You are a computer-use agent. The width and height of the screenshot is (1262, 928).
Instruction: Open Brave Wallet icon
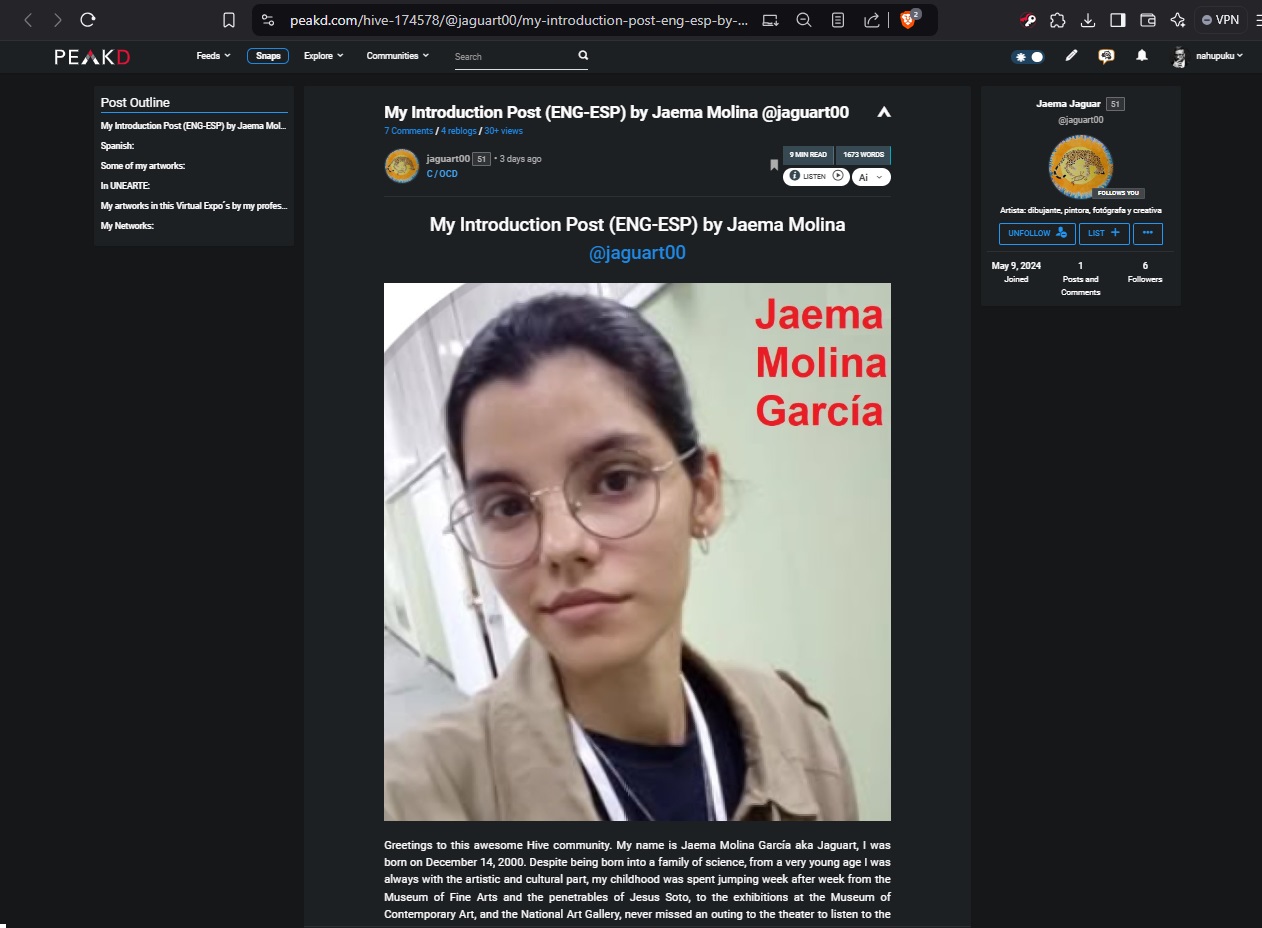click(x=1148, y=20)
